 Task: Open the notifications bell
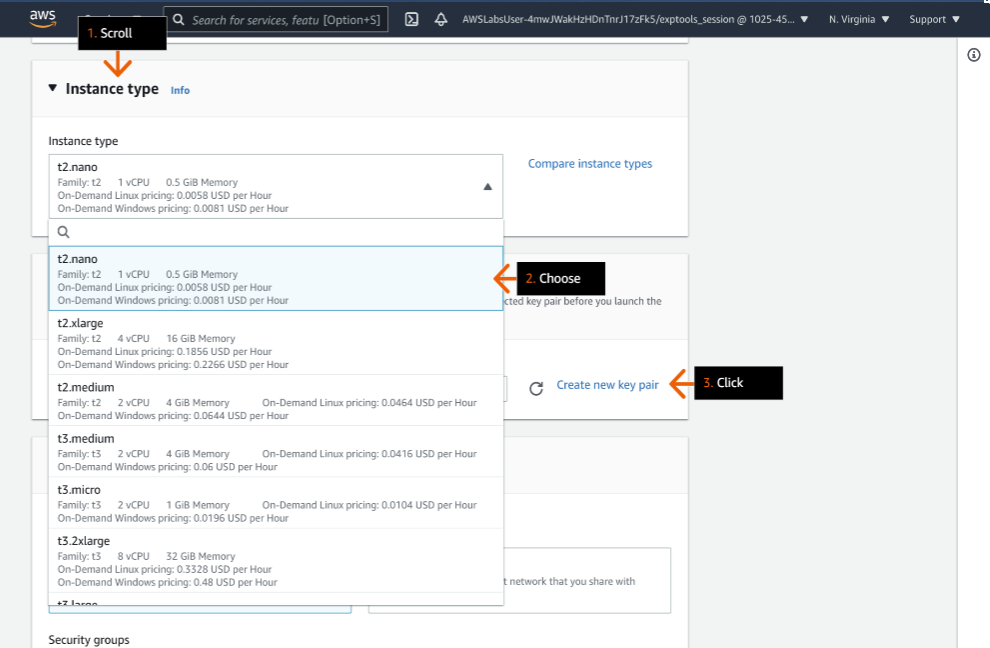(441, 19)
